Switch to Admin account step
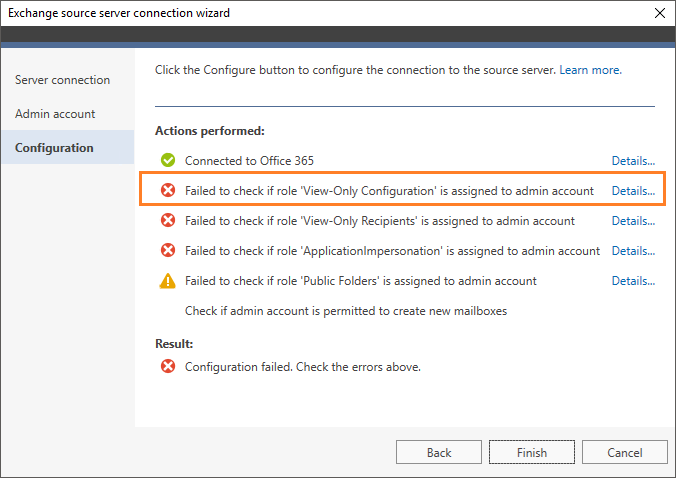This screenshot has width=676, height=478. pos(55,114)
